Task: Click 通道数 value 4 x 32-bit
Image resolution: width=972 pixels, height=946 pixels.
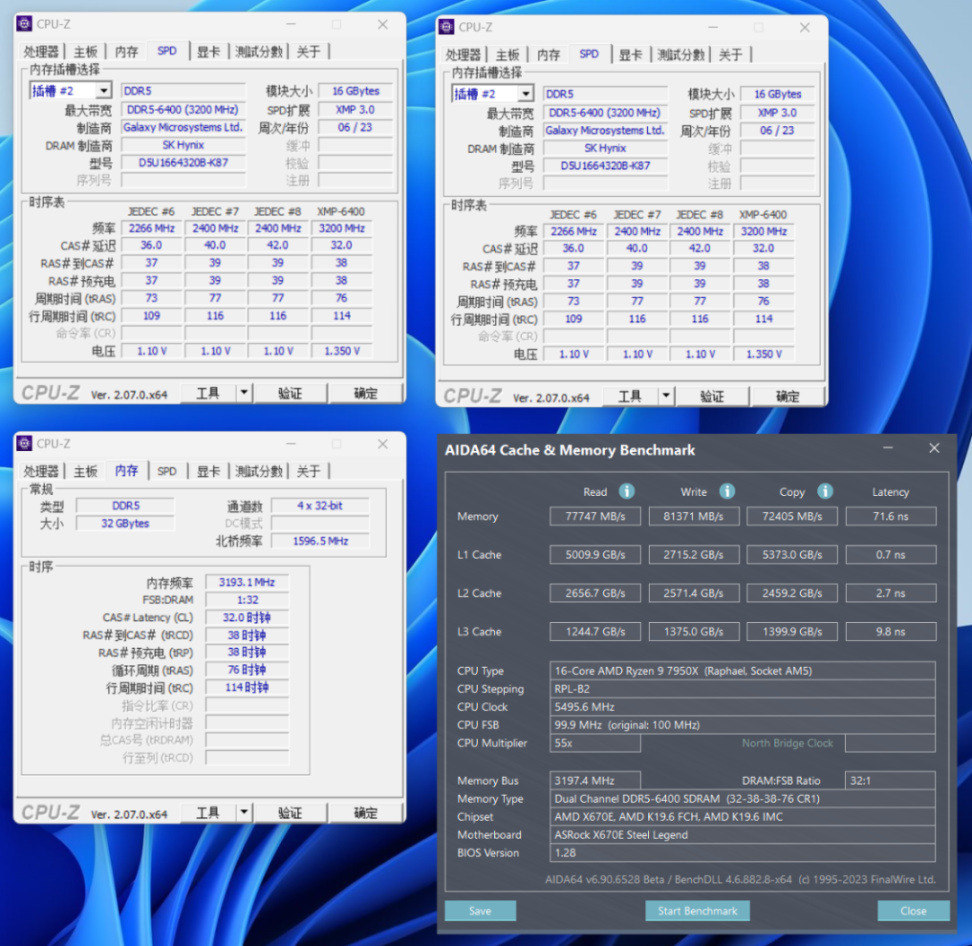Action: tap(320, 506)
